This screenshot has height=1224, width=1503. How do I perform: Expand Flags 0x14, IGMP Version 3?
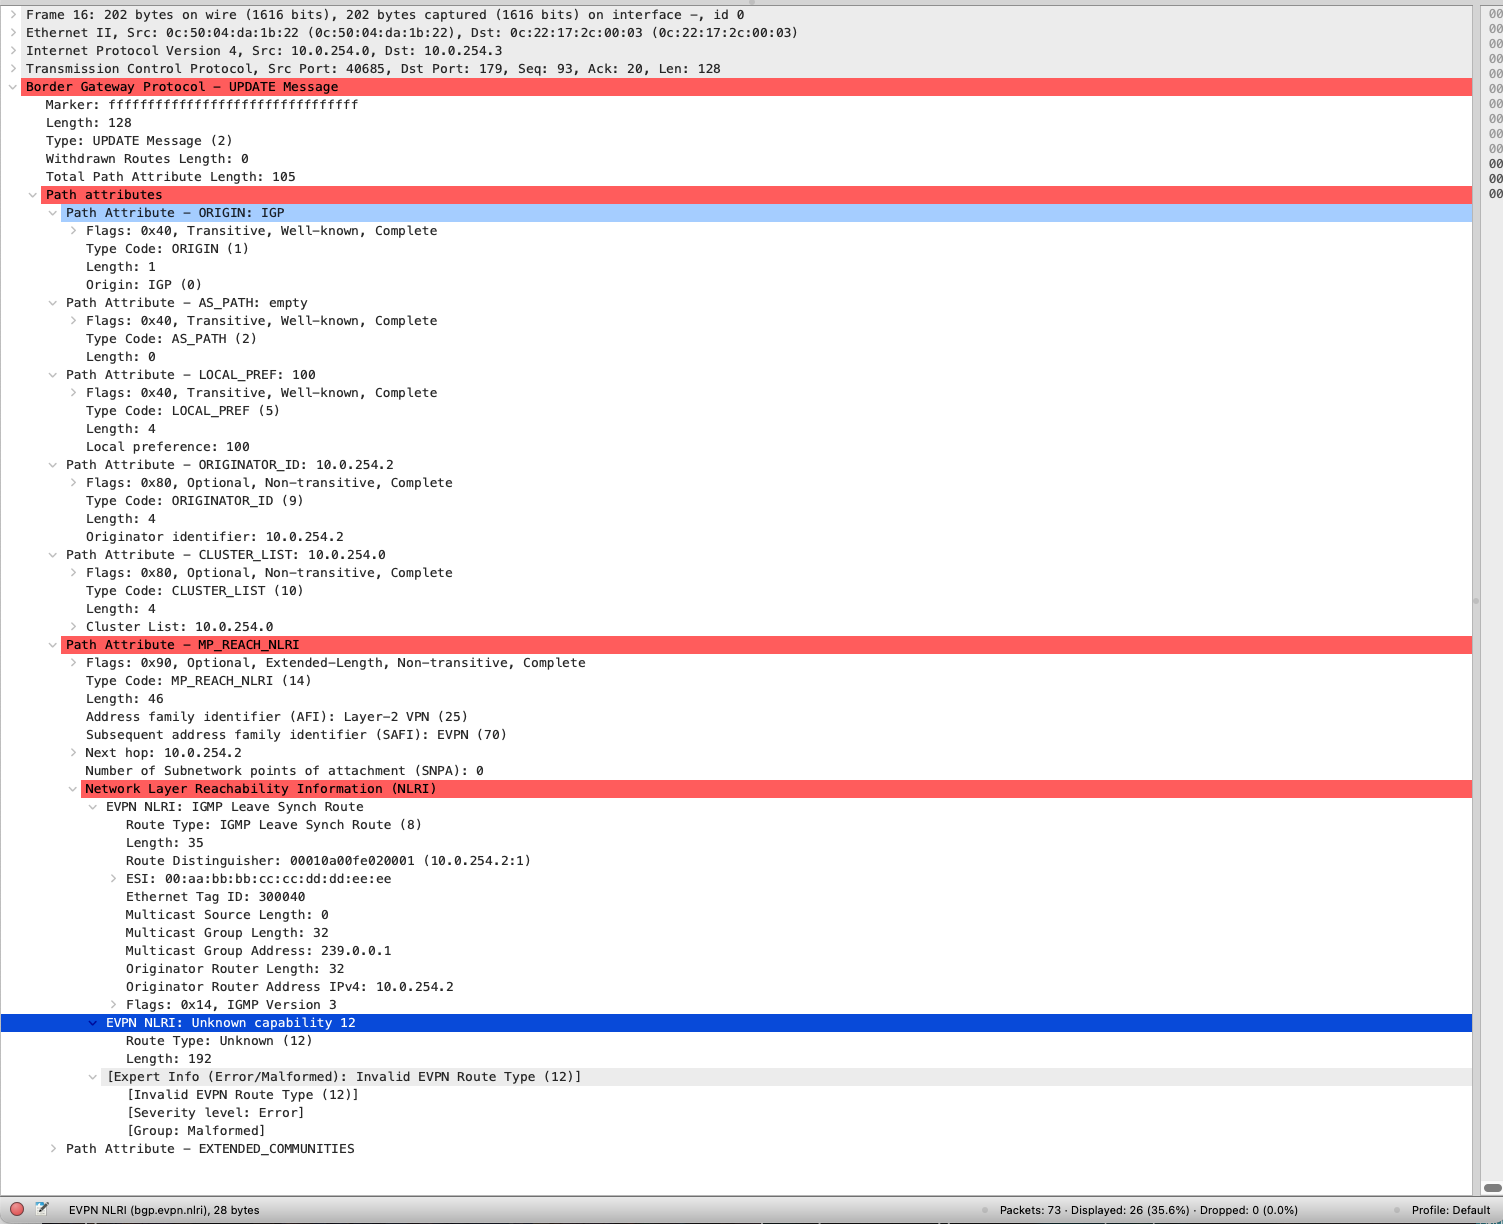pyautogui.click(x=113, y=1005)
